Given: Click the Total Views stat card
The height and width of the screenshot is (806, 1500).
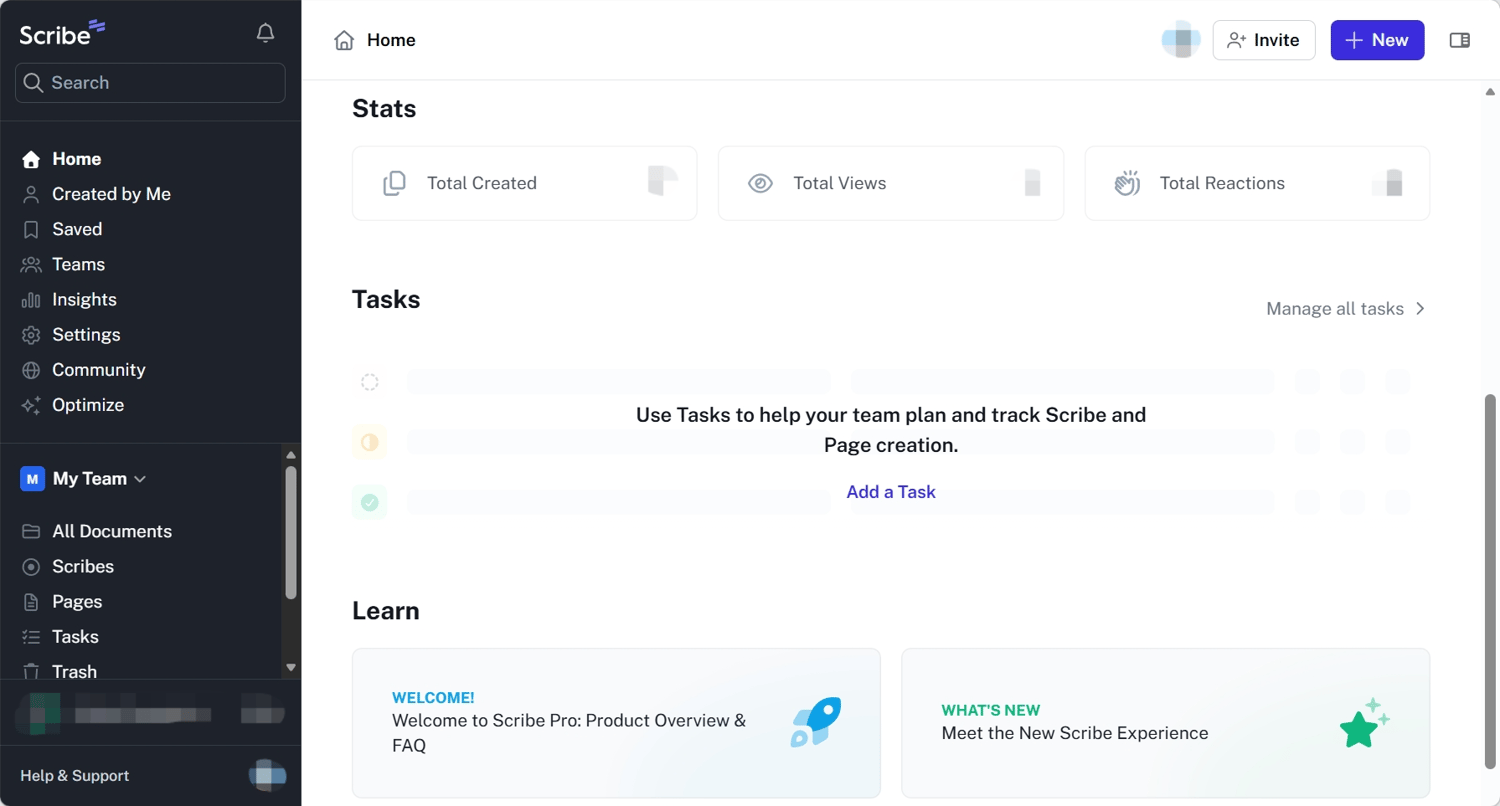Looking at the screenshot, I should click(890, 183).
